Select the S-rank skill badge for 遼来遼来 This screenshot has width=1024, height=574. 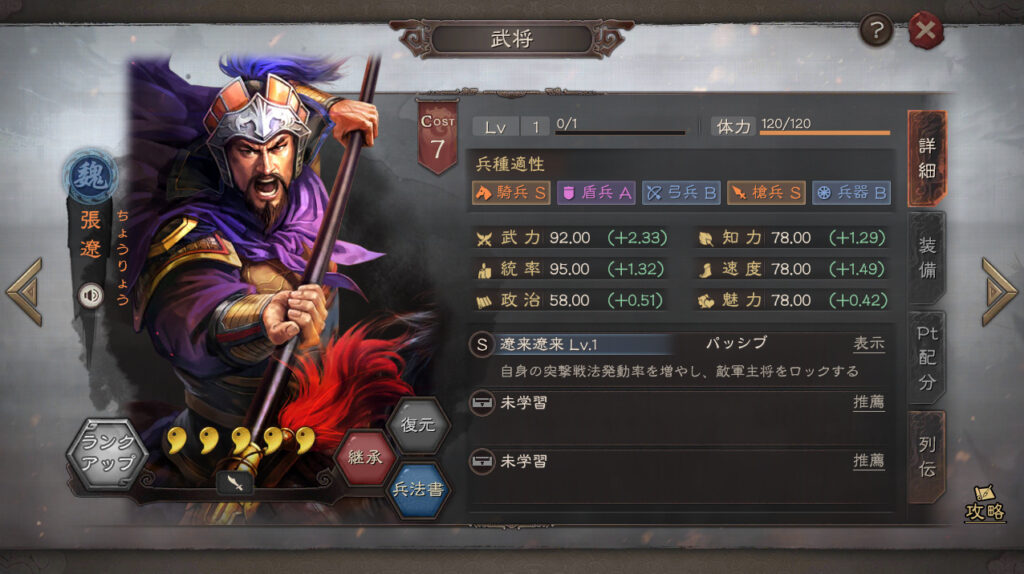481,345
